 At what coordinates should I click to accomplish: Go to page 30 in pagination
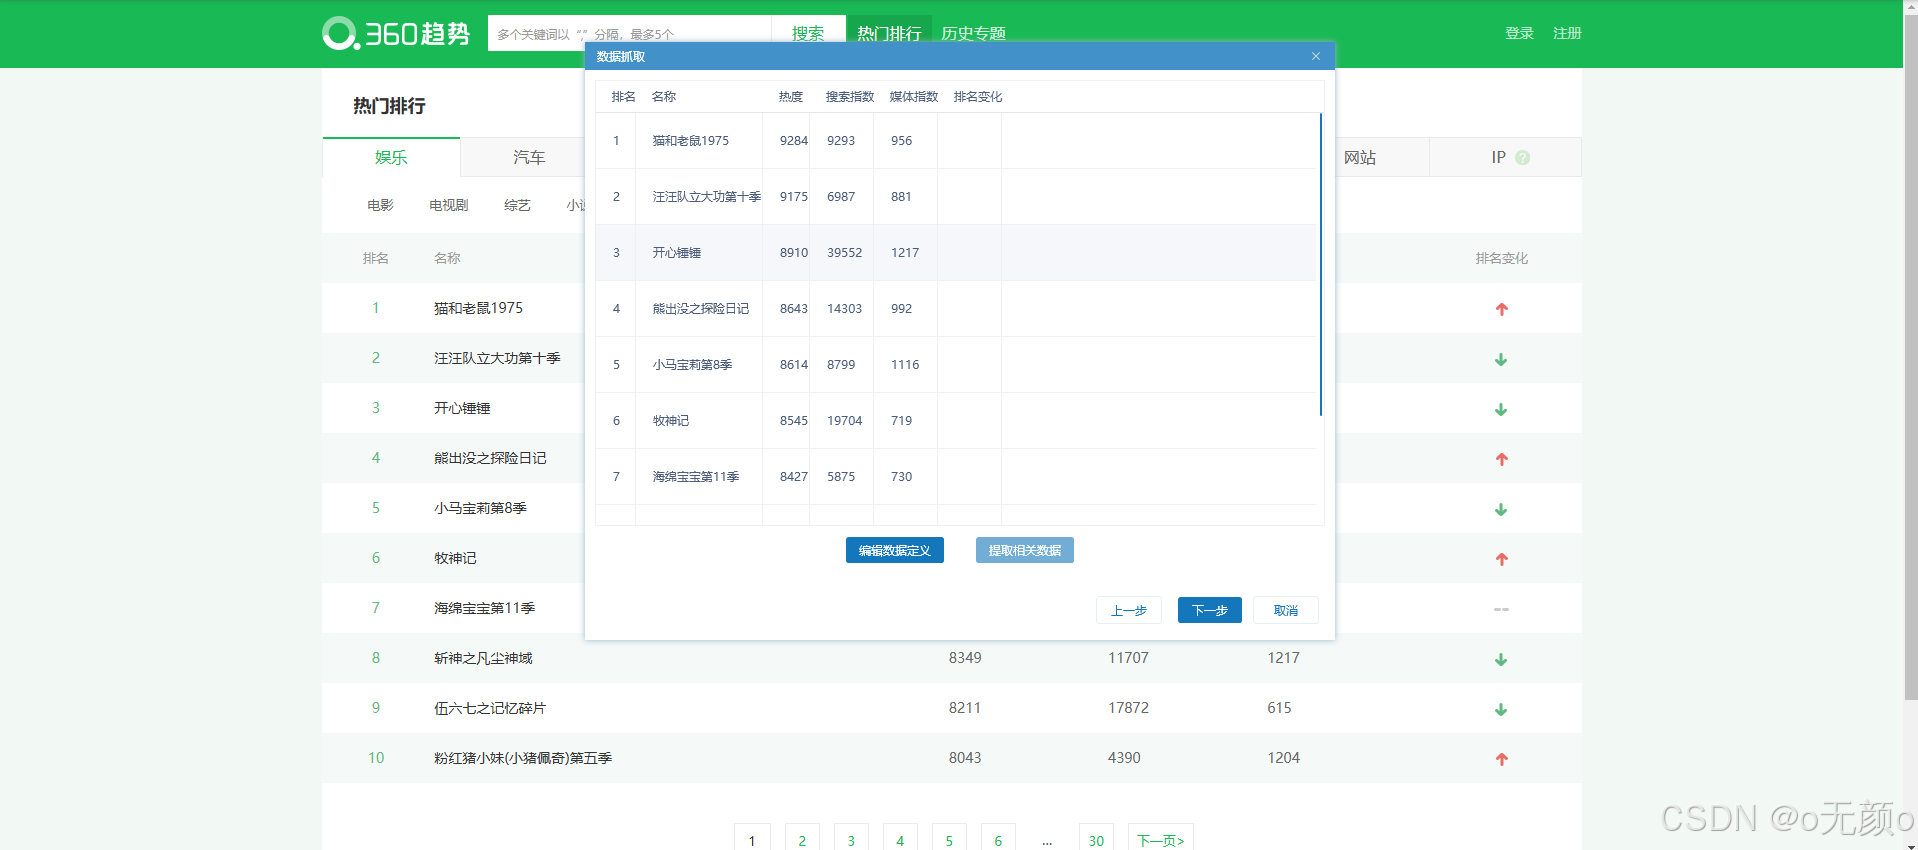pos(1096,839)
